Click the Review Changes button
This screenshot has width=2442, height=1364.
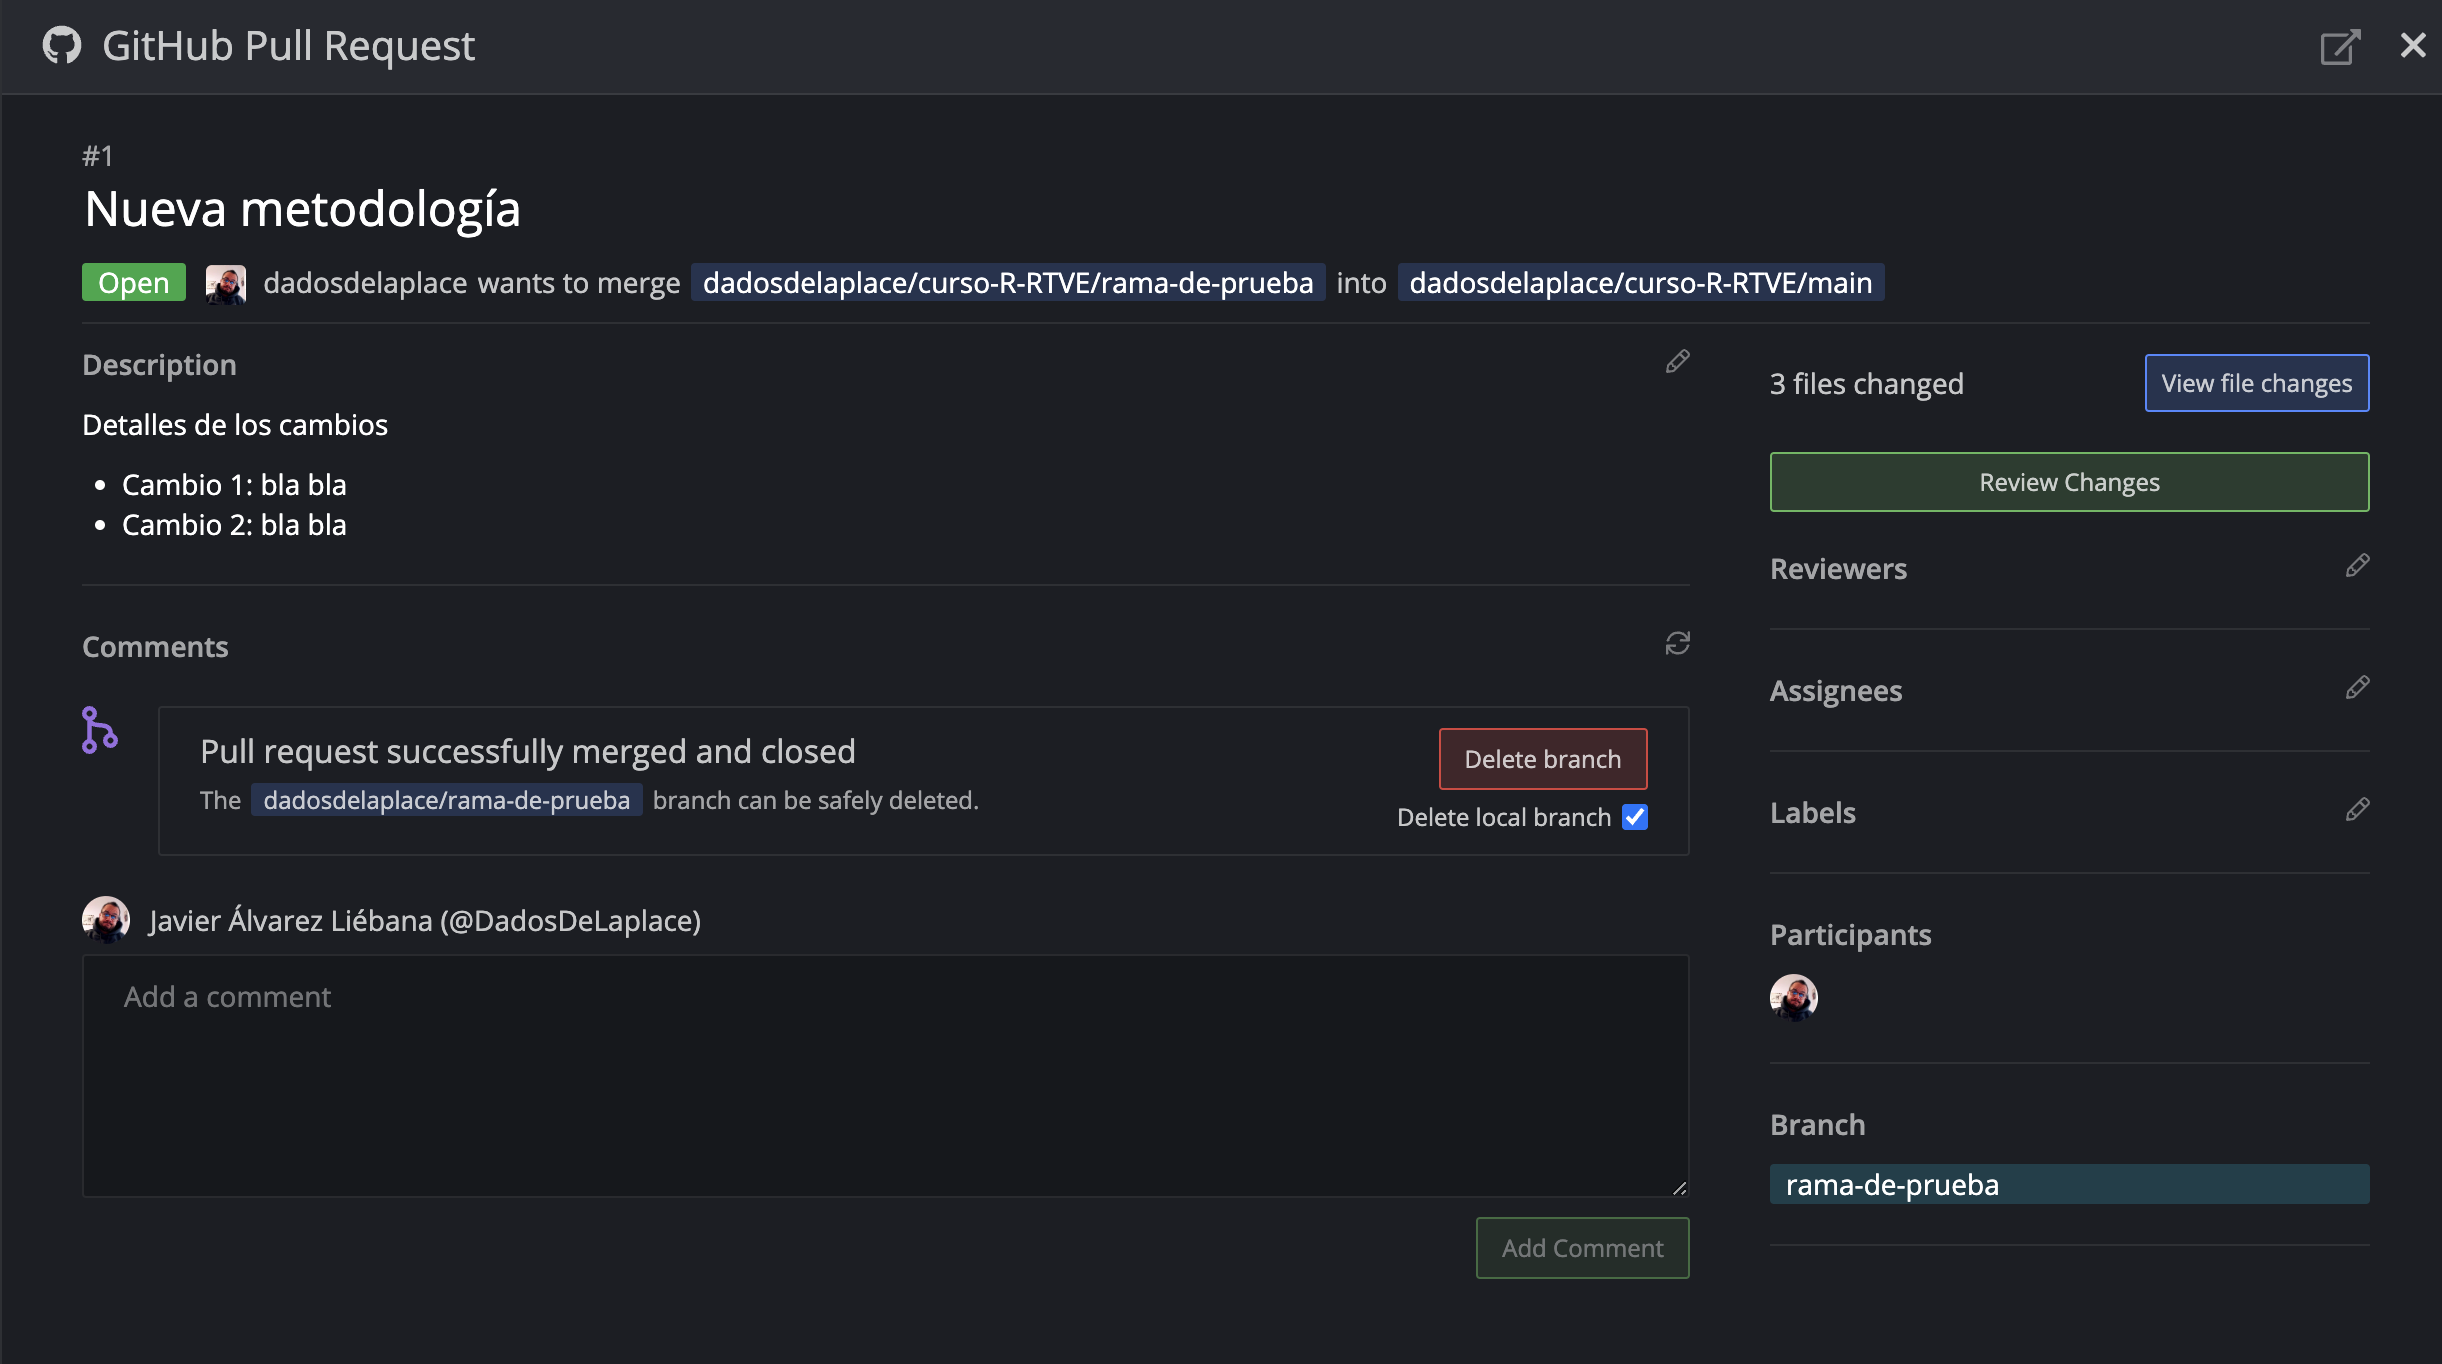(2069, 482)
